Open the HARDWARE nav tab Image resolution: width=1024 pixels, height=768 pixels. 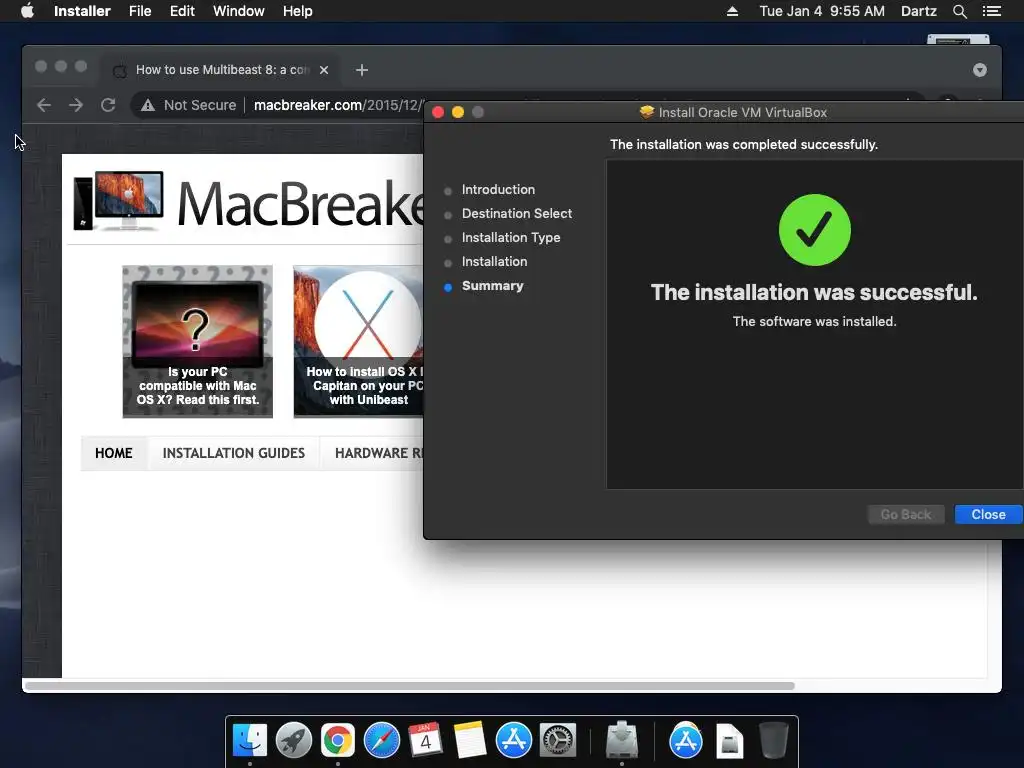tap(372, 453)
